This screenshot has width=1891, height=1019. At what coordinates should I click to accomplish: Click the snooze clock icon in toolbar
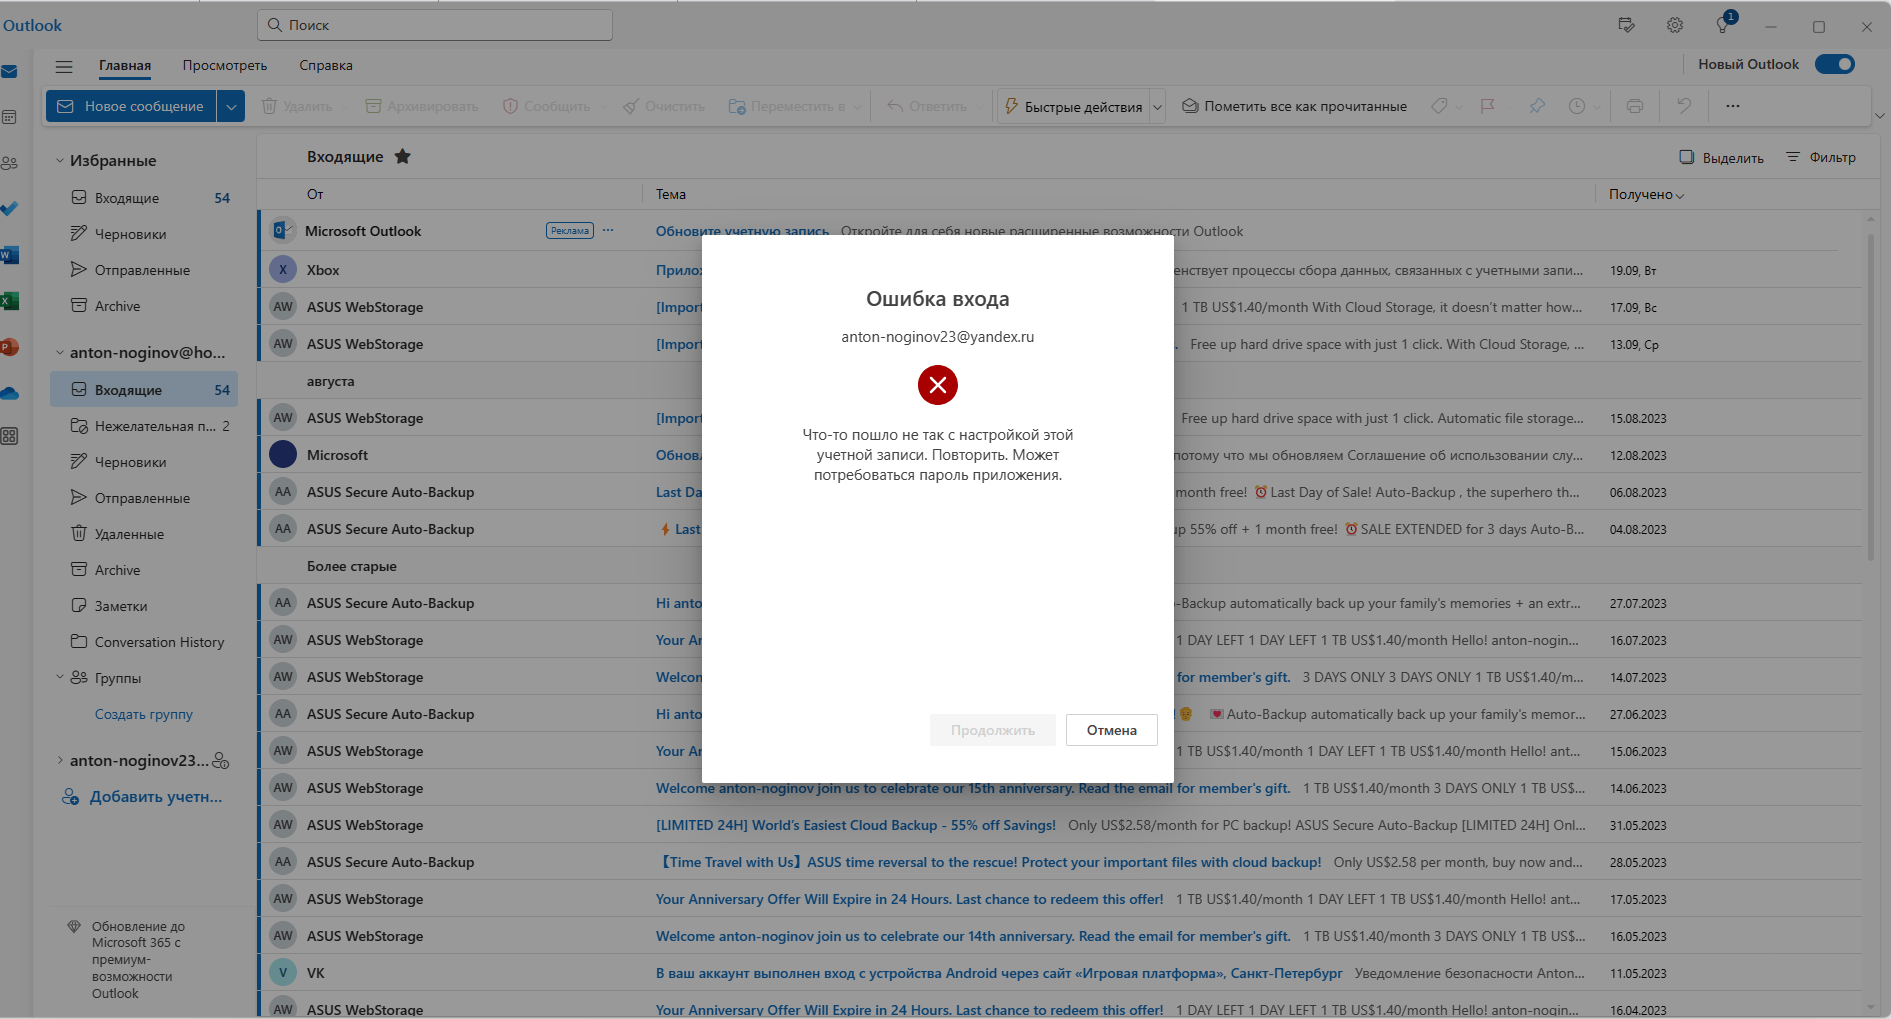[x=1577, y=106]
